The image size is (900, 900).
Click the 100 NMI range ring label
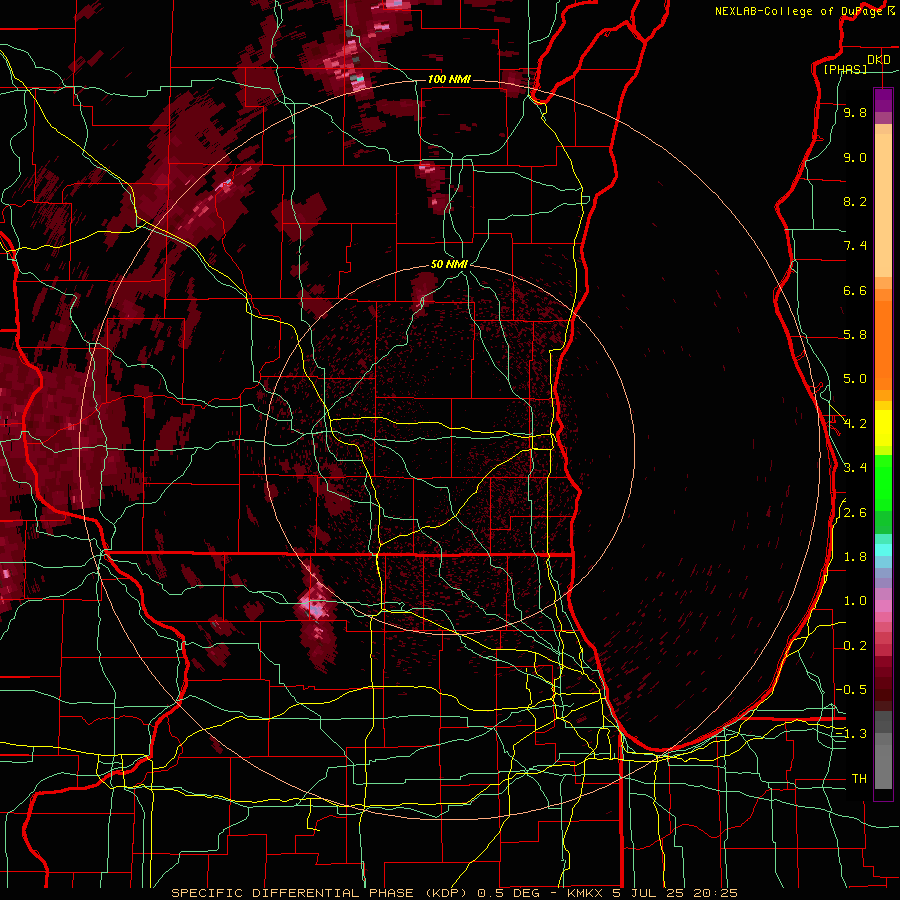[x=449, y=79]
